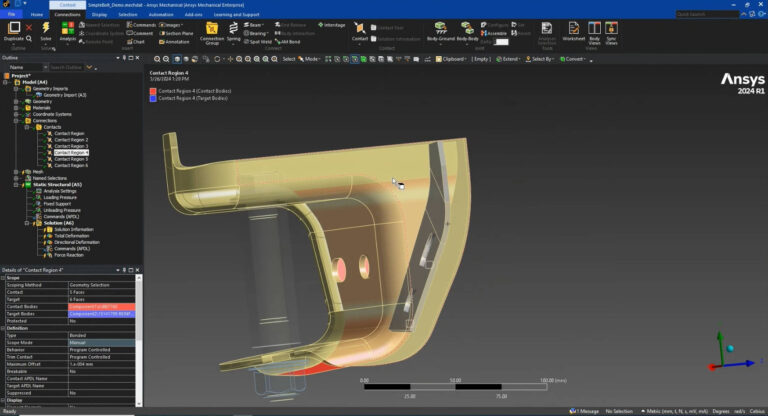Insert a Chart from the ribbon
The width and height of the screenshot is (768, 416).
(x=136, y=42)
